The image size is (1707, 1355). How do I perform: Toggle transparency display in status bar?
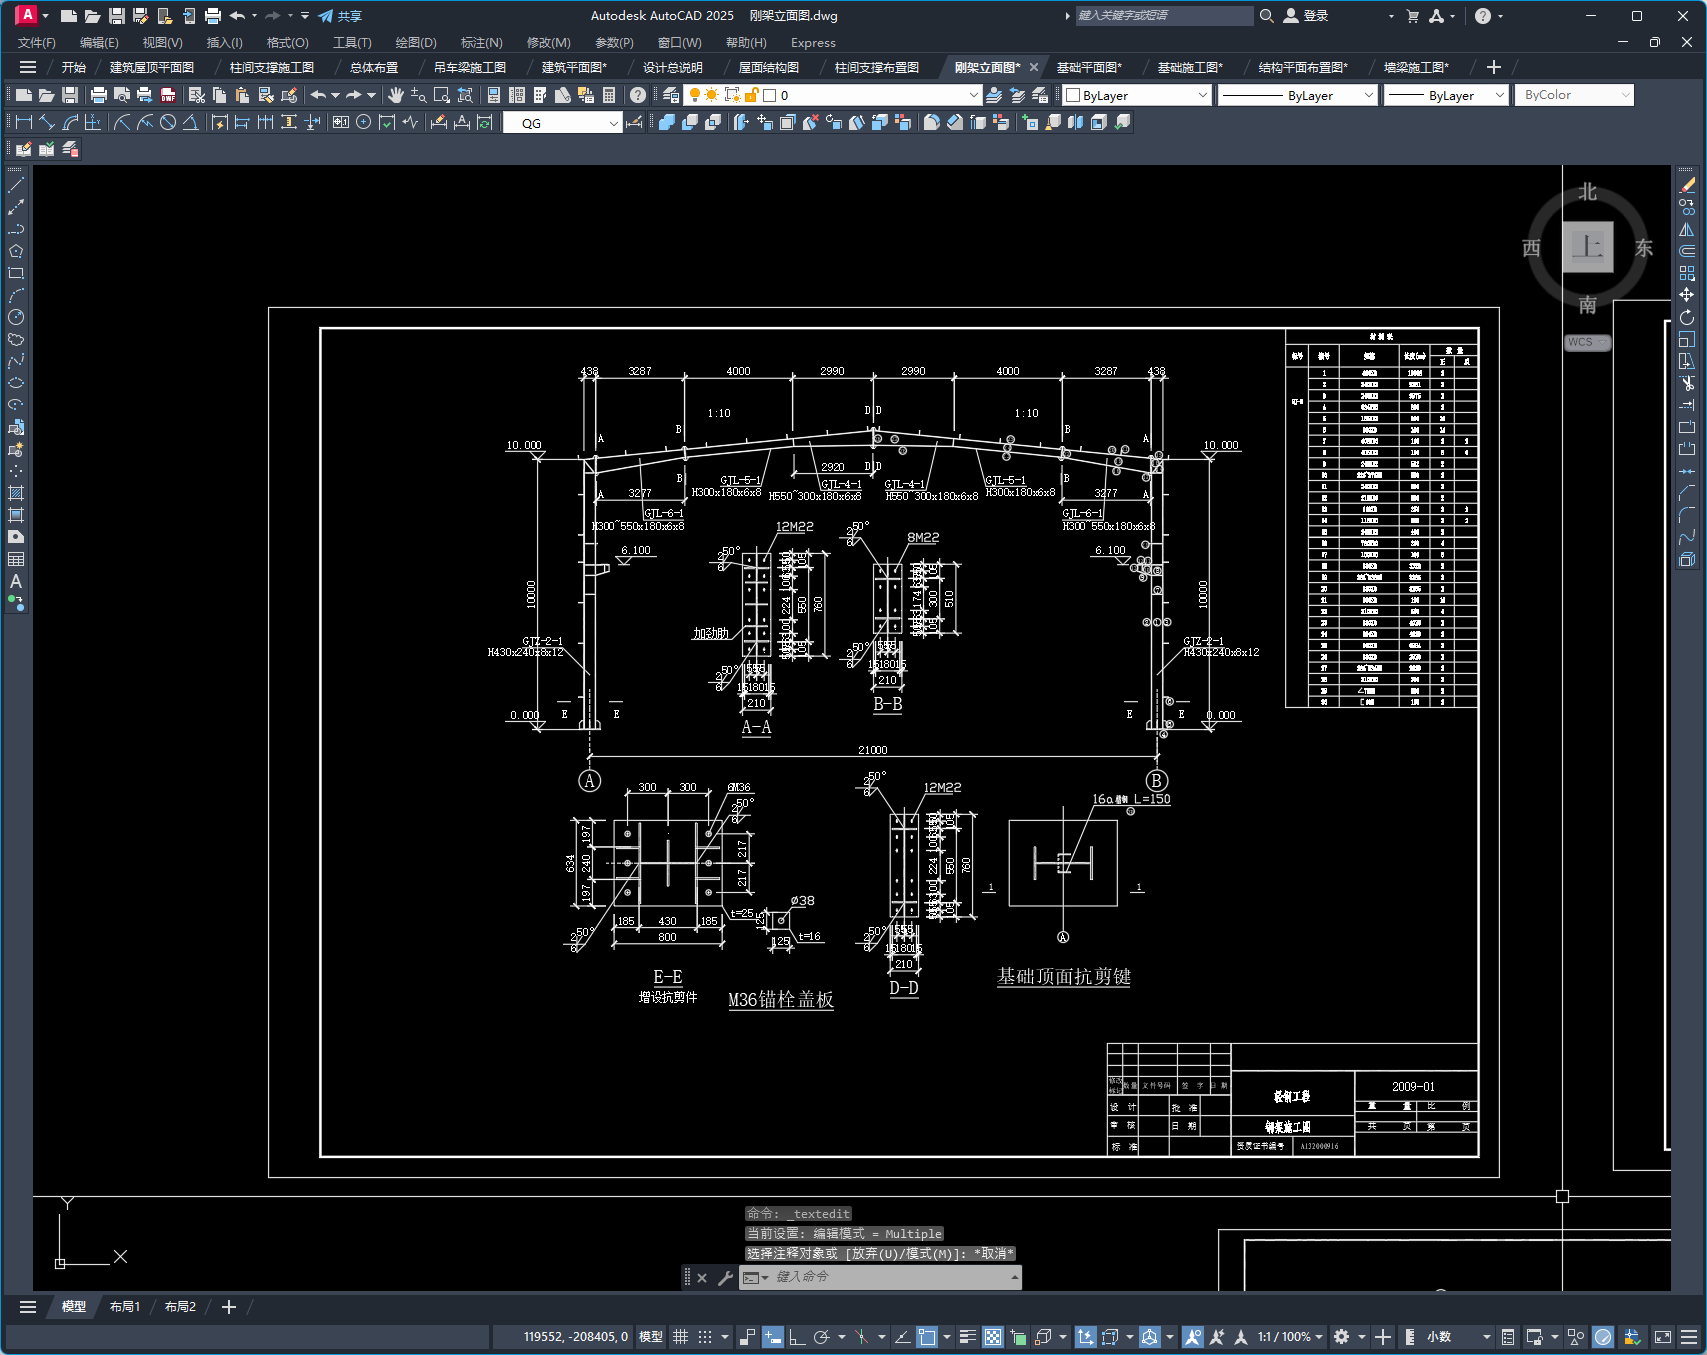993,1337
